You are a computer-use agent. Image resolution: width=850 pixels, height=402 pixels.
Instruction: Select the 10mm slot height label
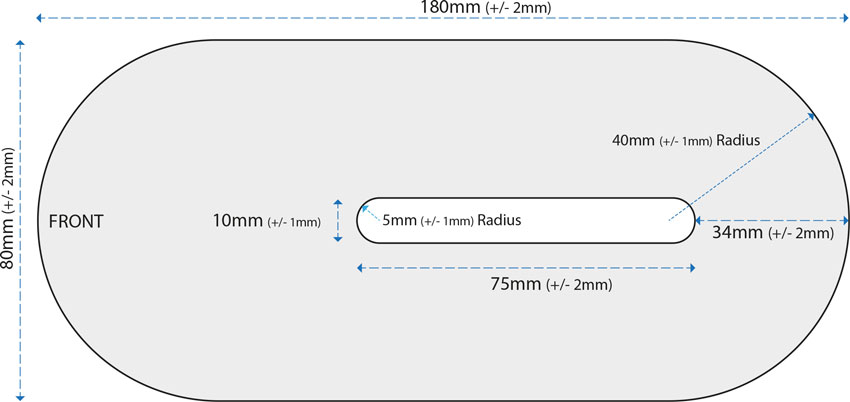(266, 221)
